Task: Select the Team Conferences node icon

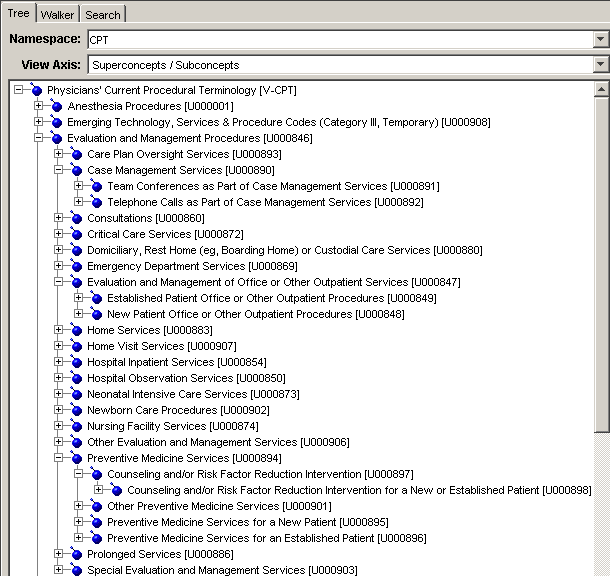Action: 96,186
